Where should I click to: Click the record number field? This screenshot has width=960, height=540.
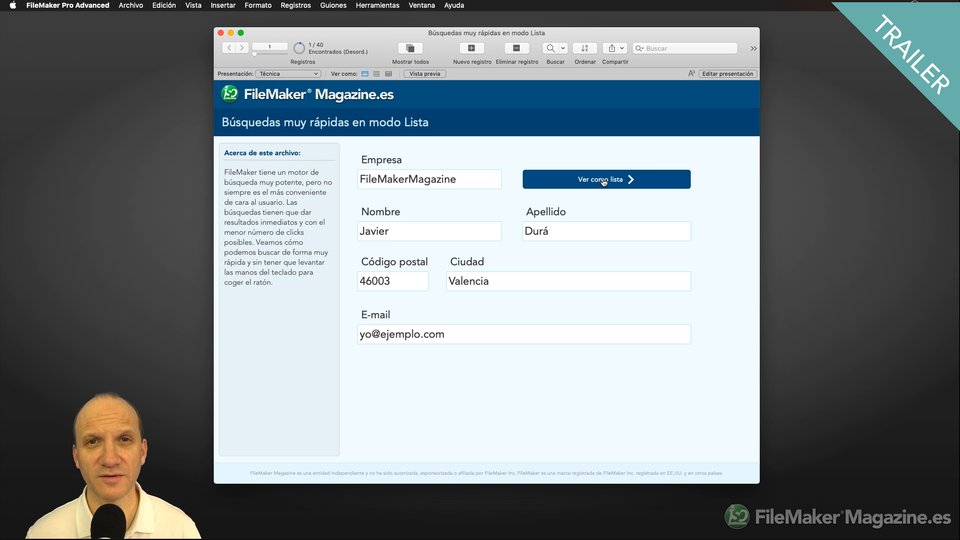tap(269, 47)
